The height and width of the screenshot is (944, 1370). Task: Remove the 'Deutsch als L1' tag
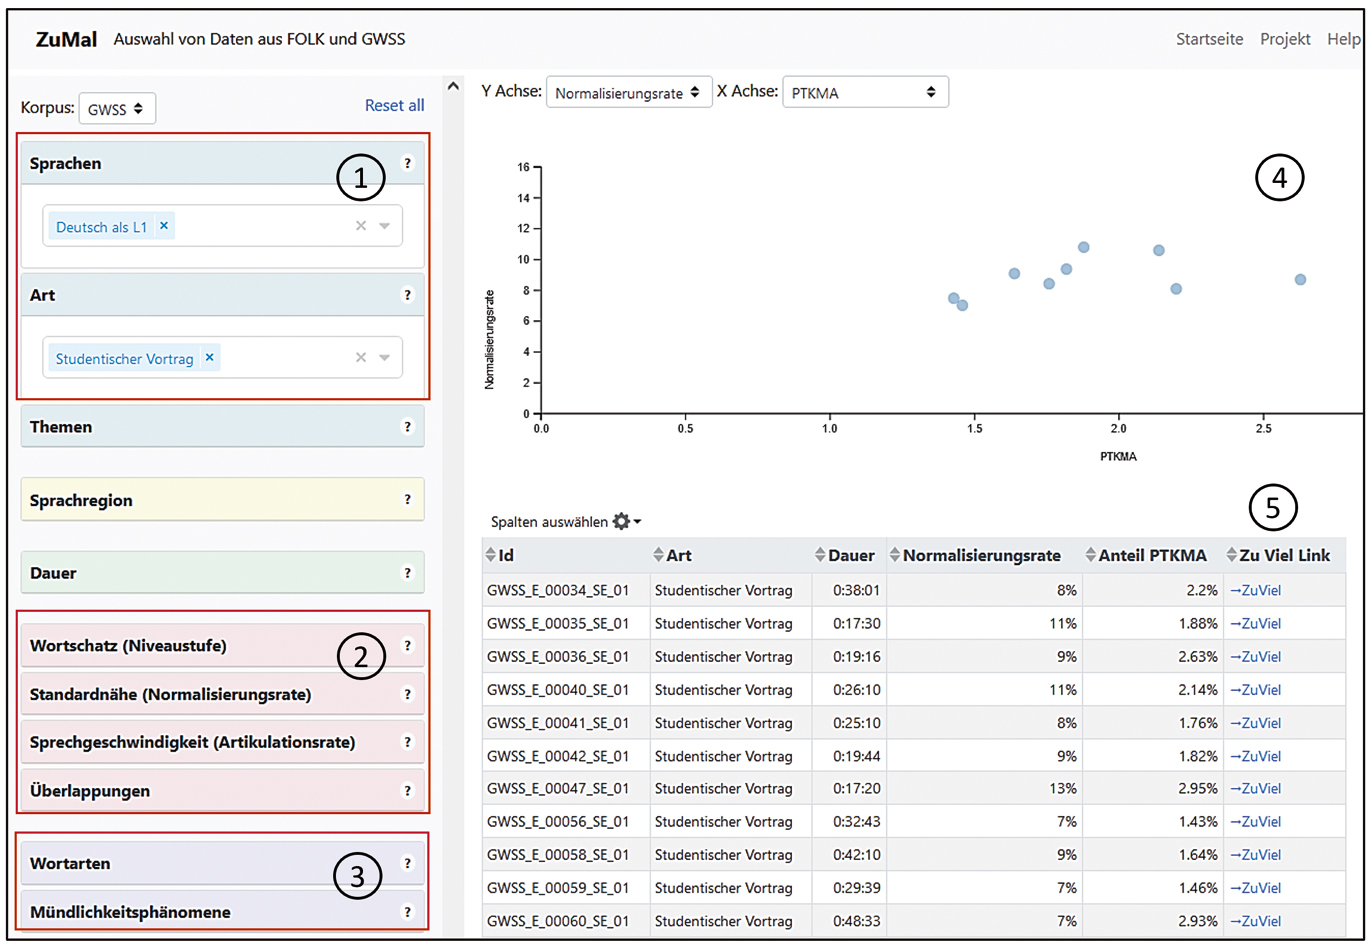(x=164, y=226)
